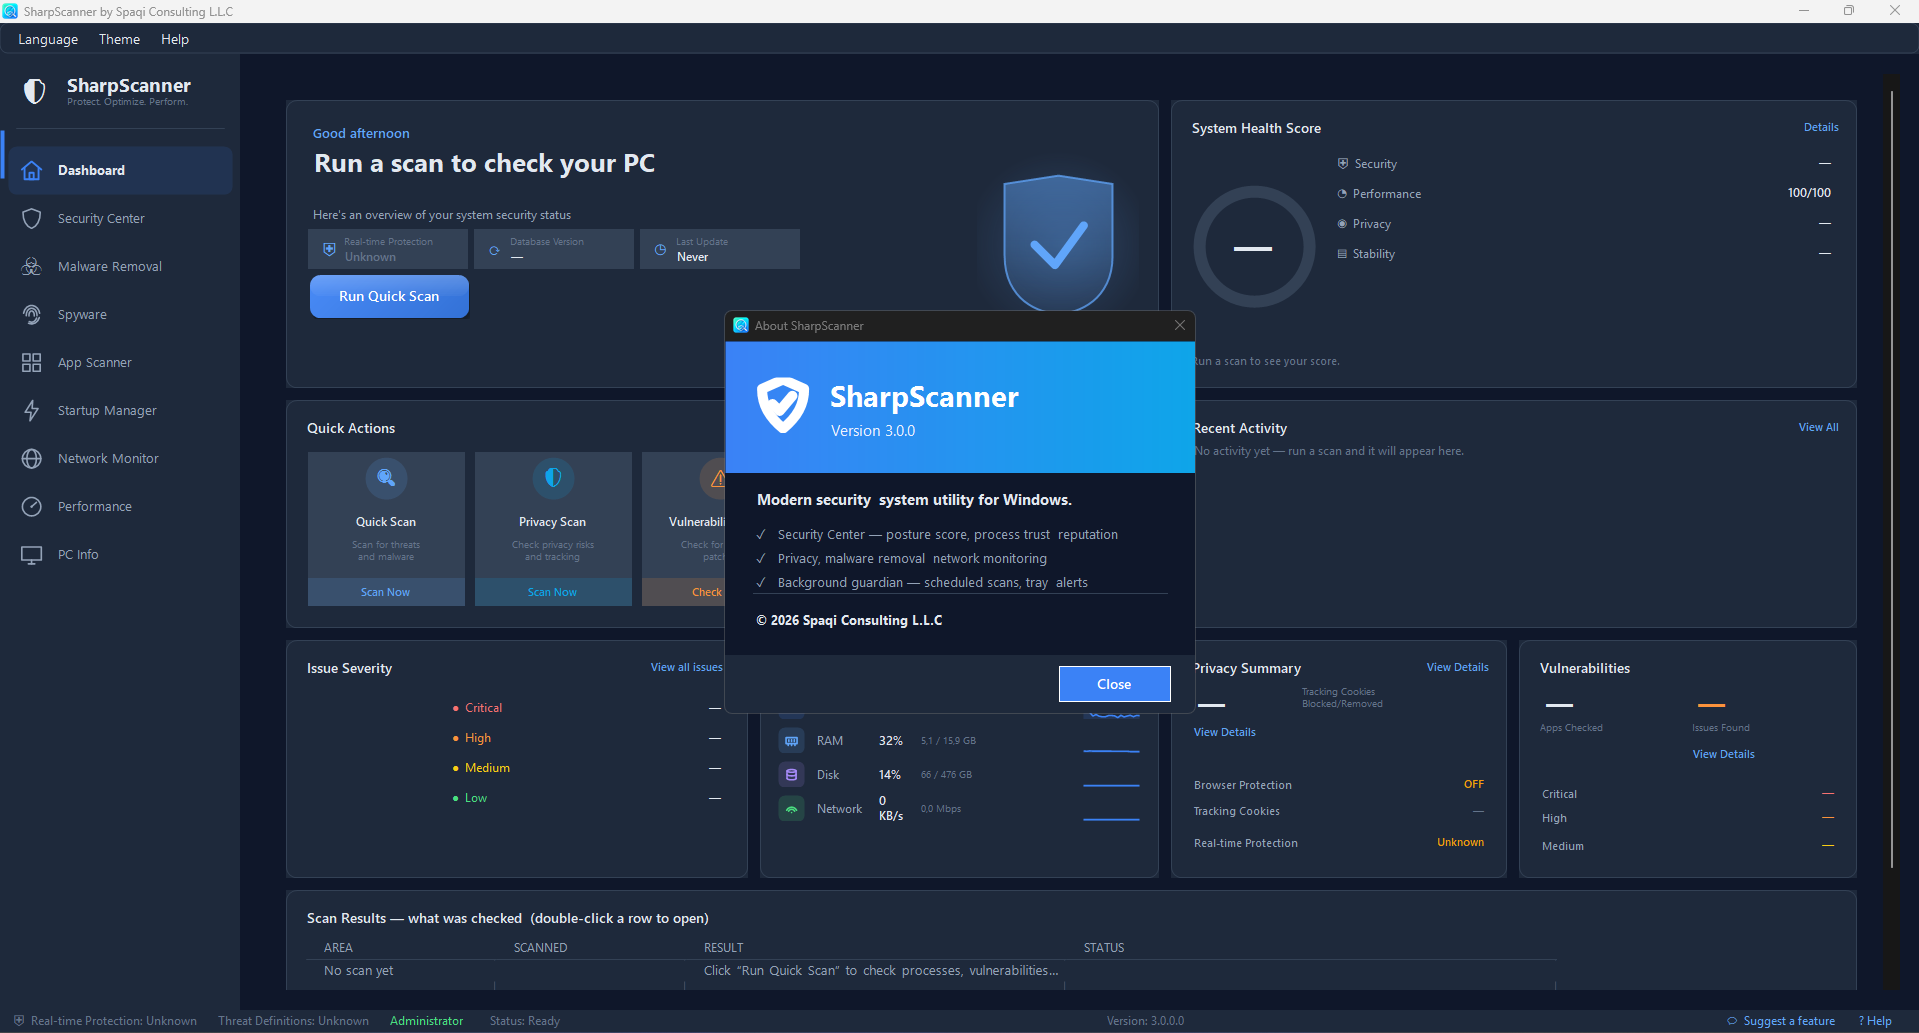Click the Security icon in System Health Score
The height and width of the screenshot is (1033, 1919).
[1343, 163]
